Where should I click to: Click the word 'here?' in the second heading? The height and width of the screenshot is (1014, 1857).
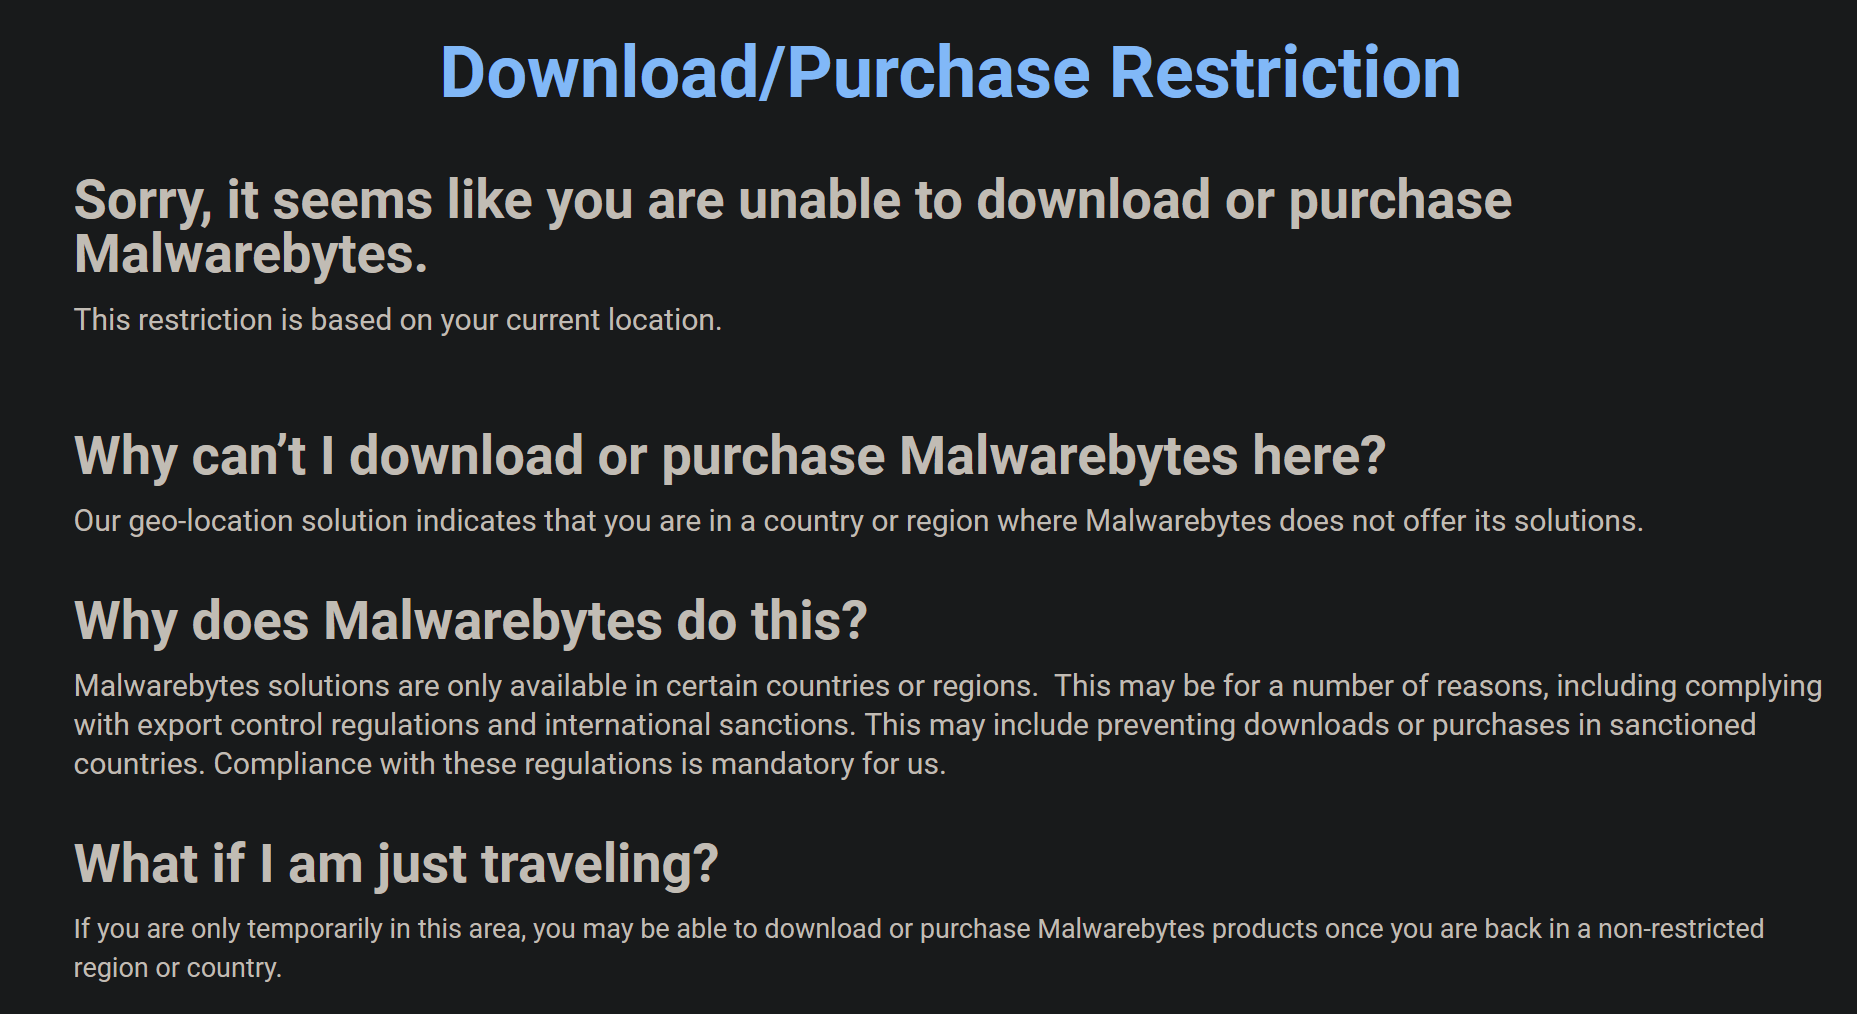point(1320,456)
